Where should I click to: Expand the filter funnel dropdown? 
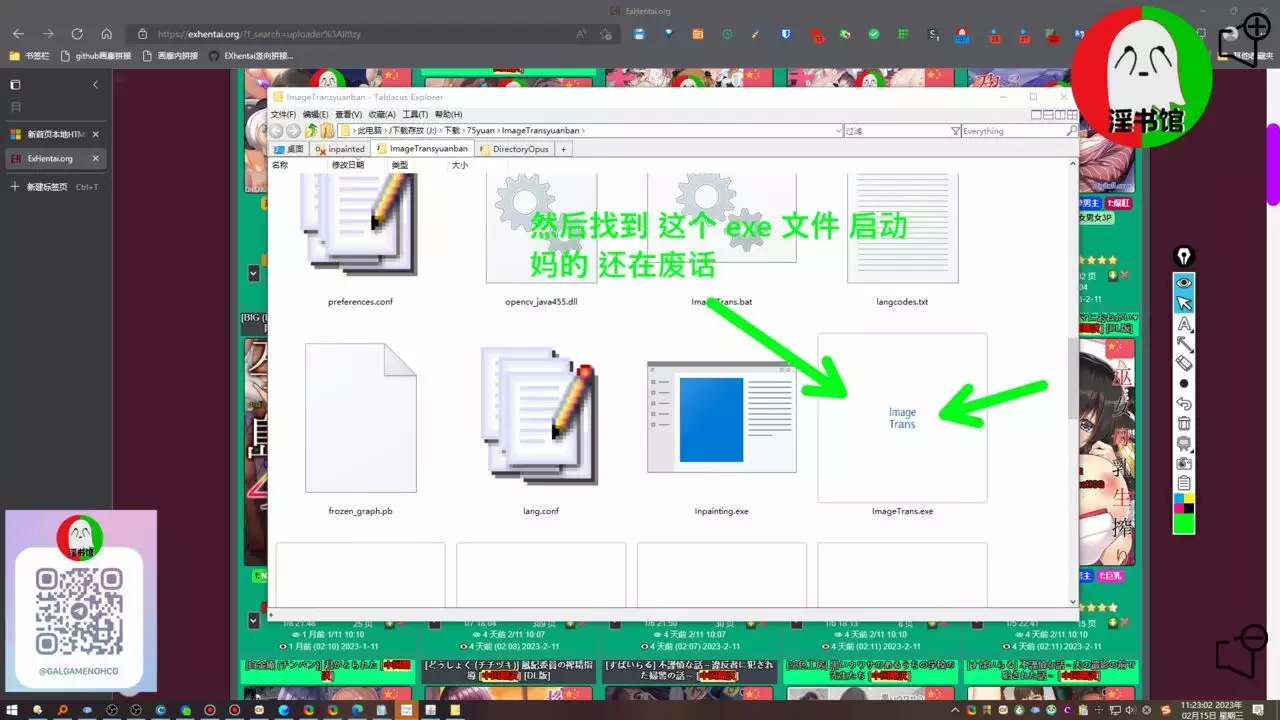pos(955,131)
